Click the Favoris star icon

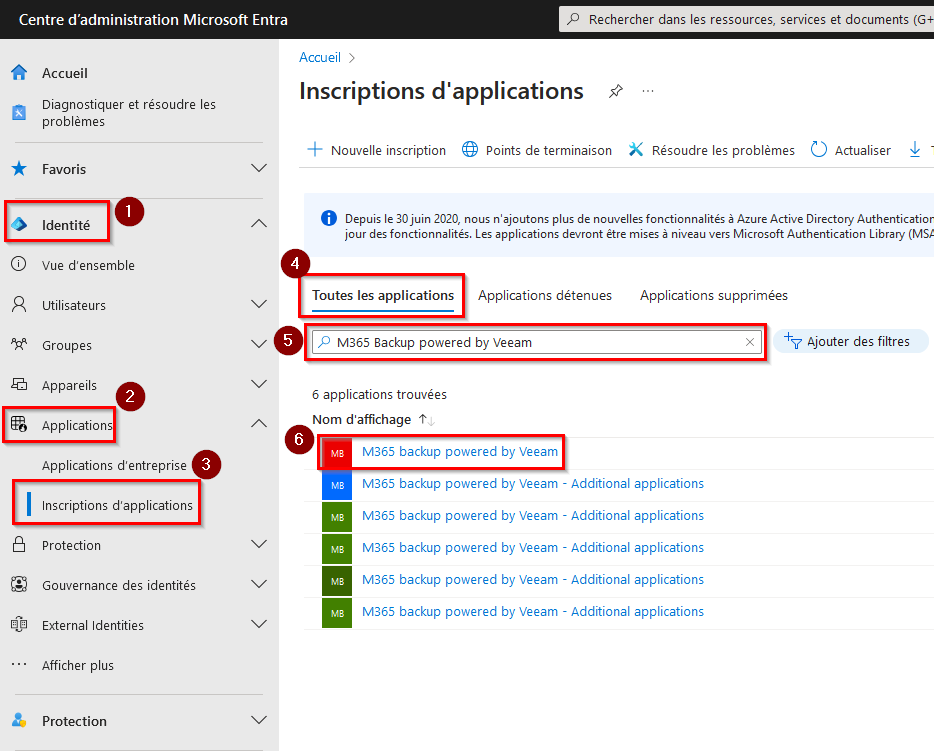pyautogui.click(x=19, y=169)
